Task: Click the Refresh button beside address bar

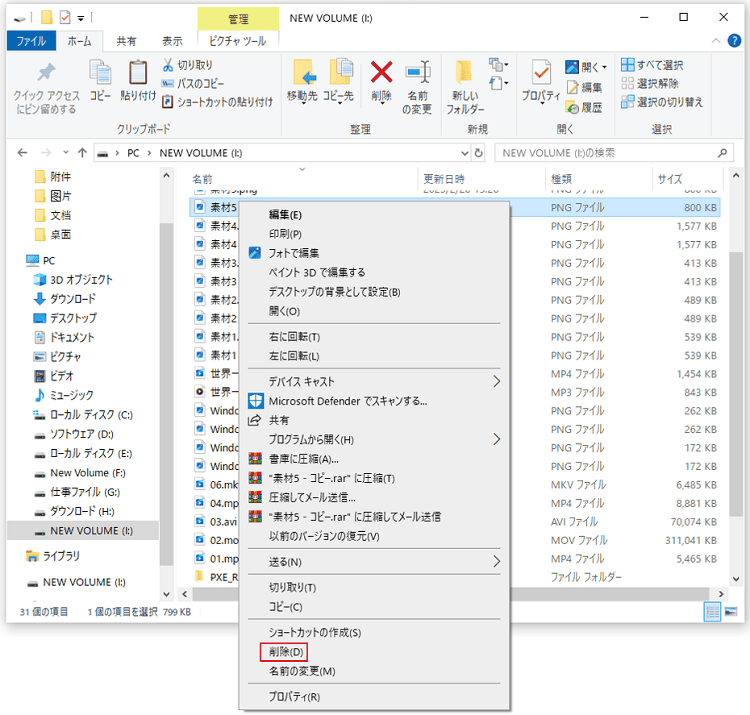Action: click(479, 153)
